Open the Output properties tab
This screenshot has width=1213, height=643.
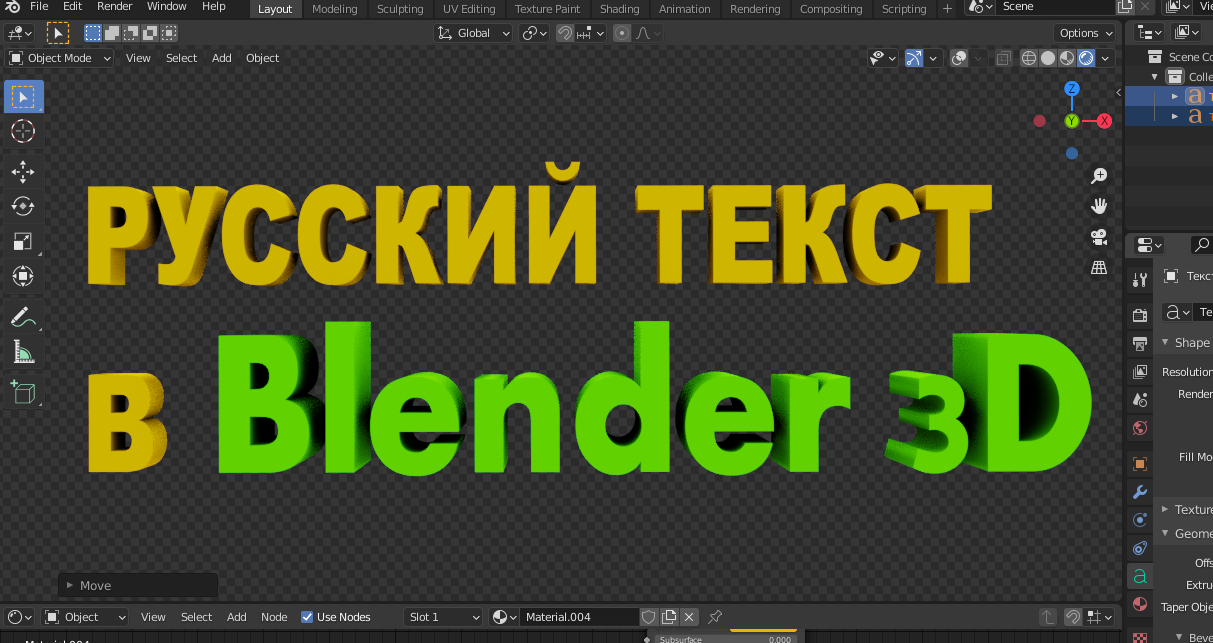tap(1139, 343)
